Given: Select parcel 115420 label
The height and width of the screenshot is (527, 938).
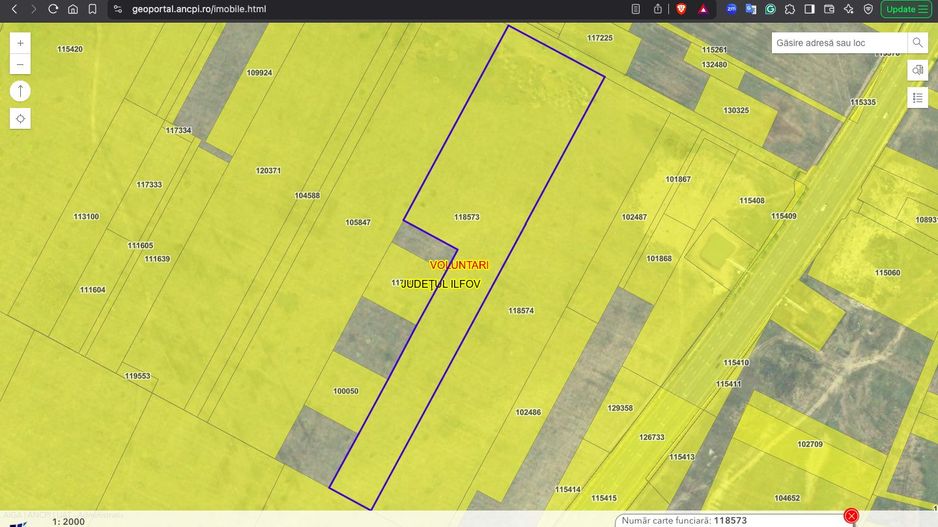Looking at the screenshot, I should [x=70, y=49].
